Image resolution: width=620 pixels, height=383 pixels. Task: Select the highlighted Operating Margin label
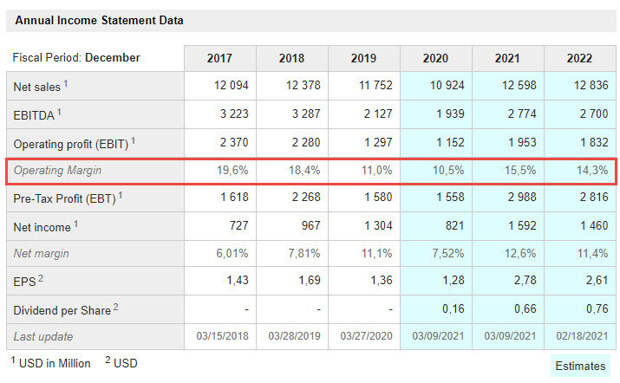pyautogui.click(x=57, y=170)
